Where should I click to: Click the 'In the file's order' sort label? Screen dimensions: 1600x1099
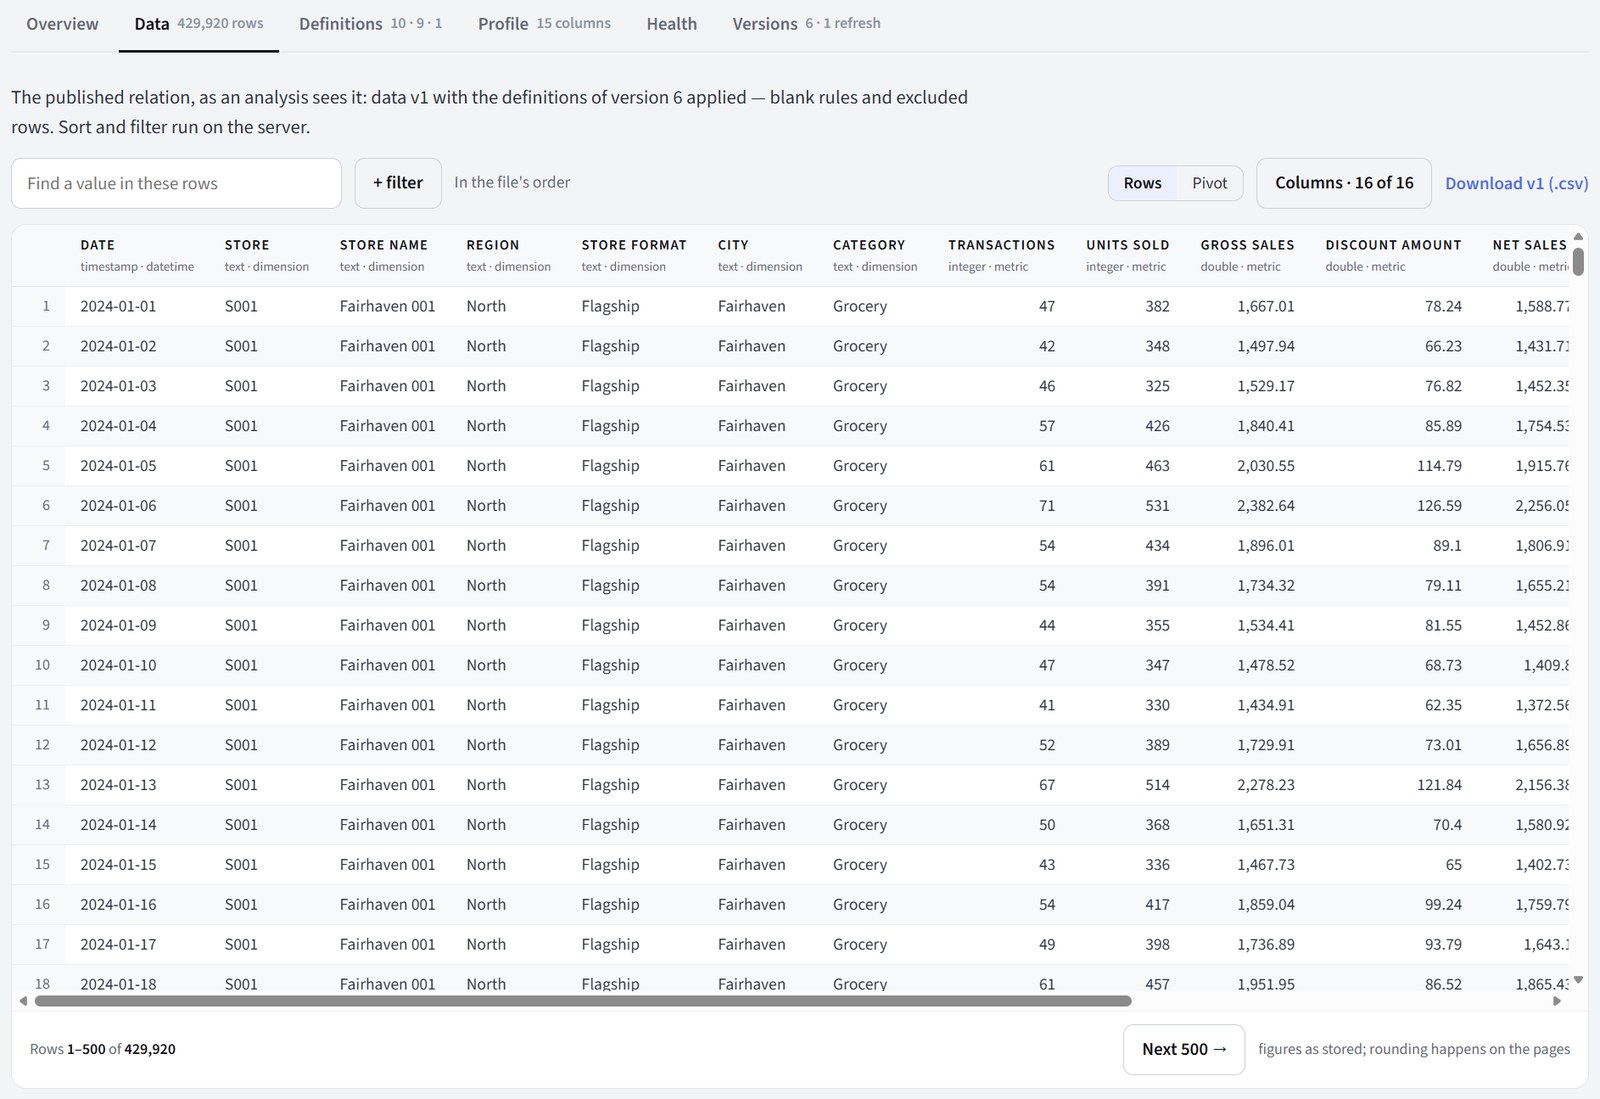click(512, 182)
